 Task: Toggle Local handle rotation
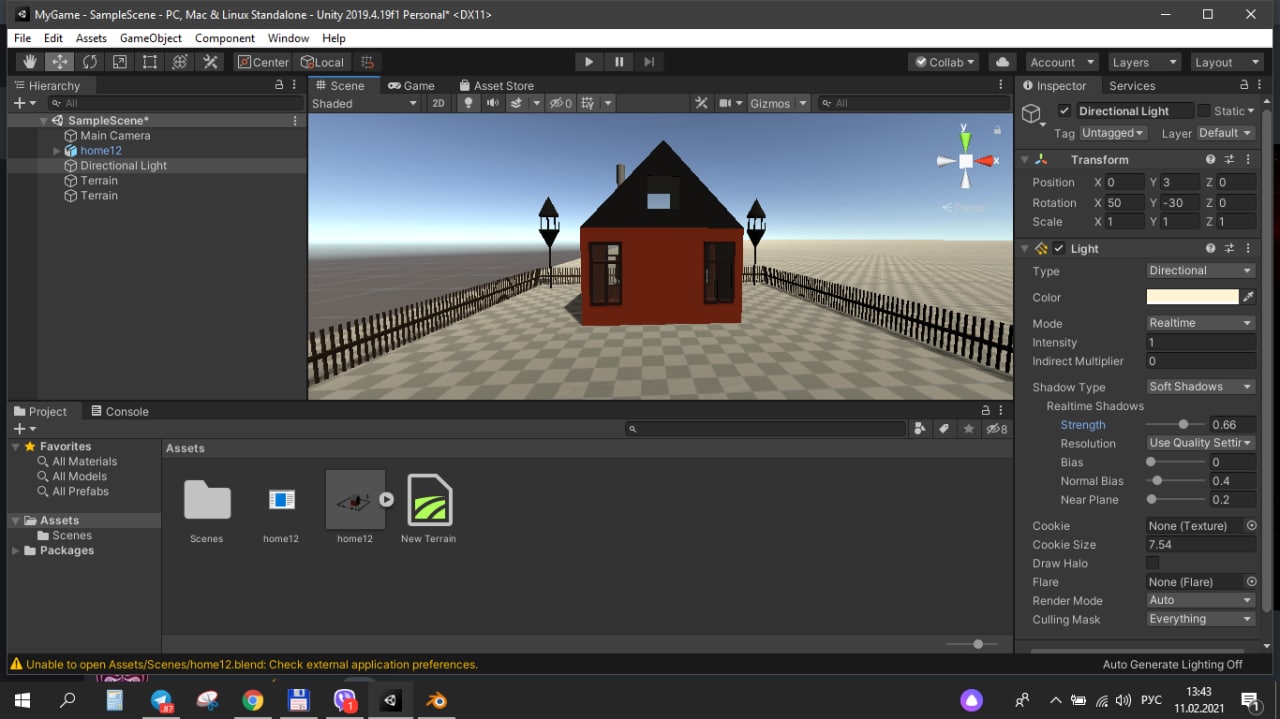click(322, 62)
